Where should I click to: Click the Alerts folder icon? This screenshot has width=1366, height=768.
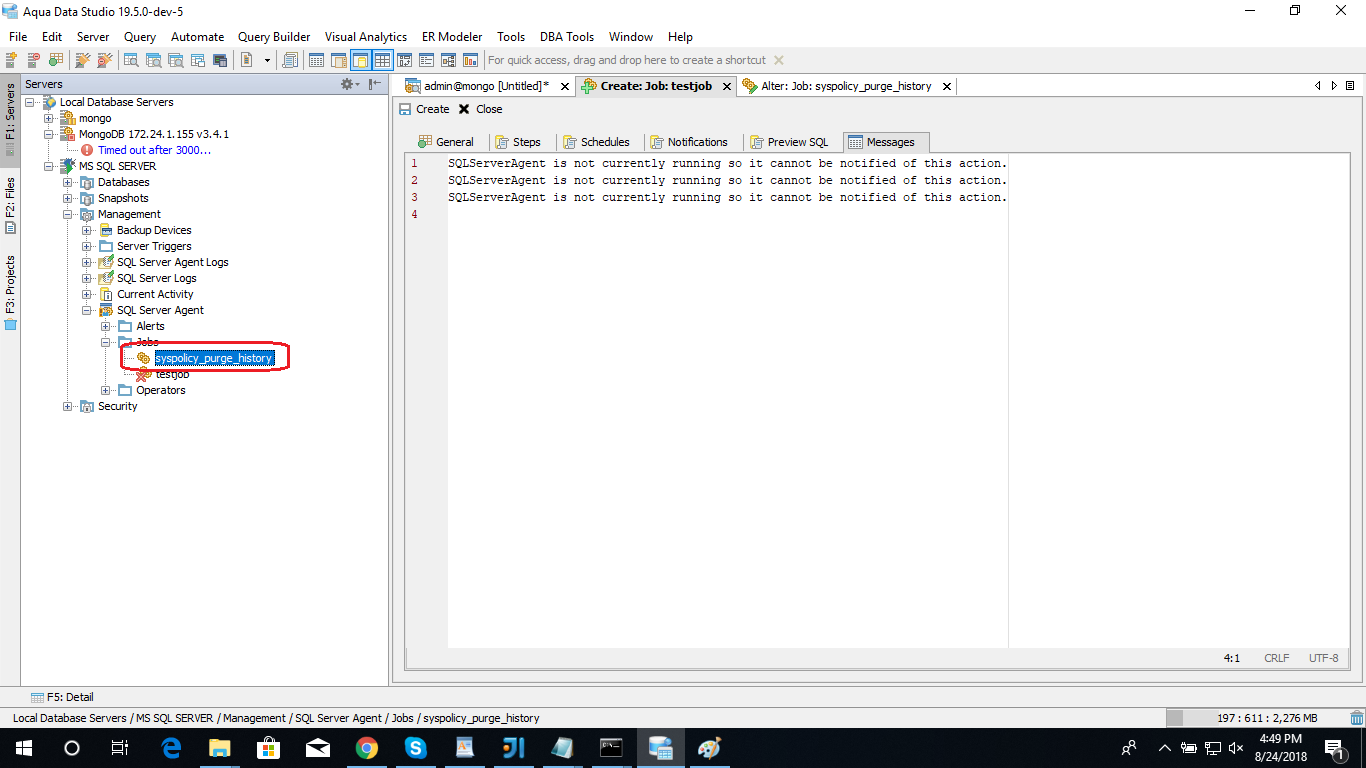click(125, 326)
